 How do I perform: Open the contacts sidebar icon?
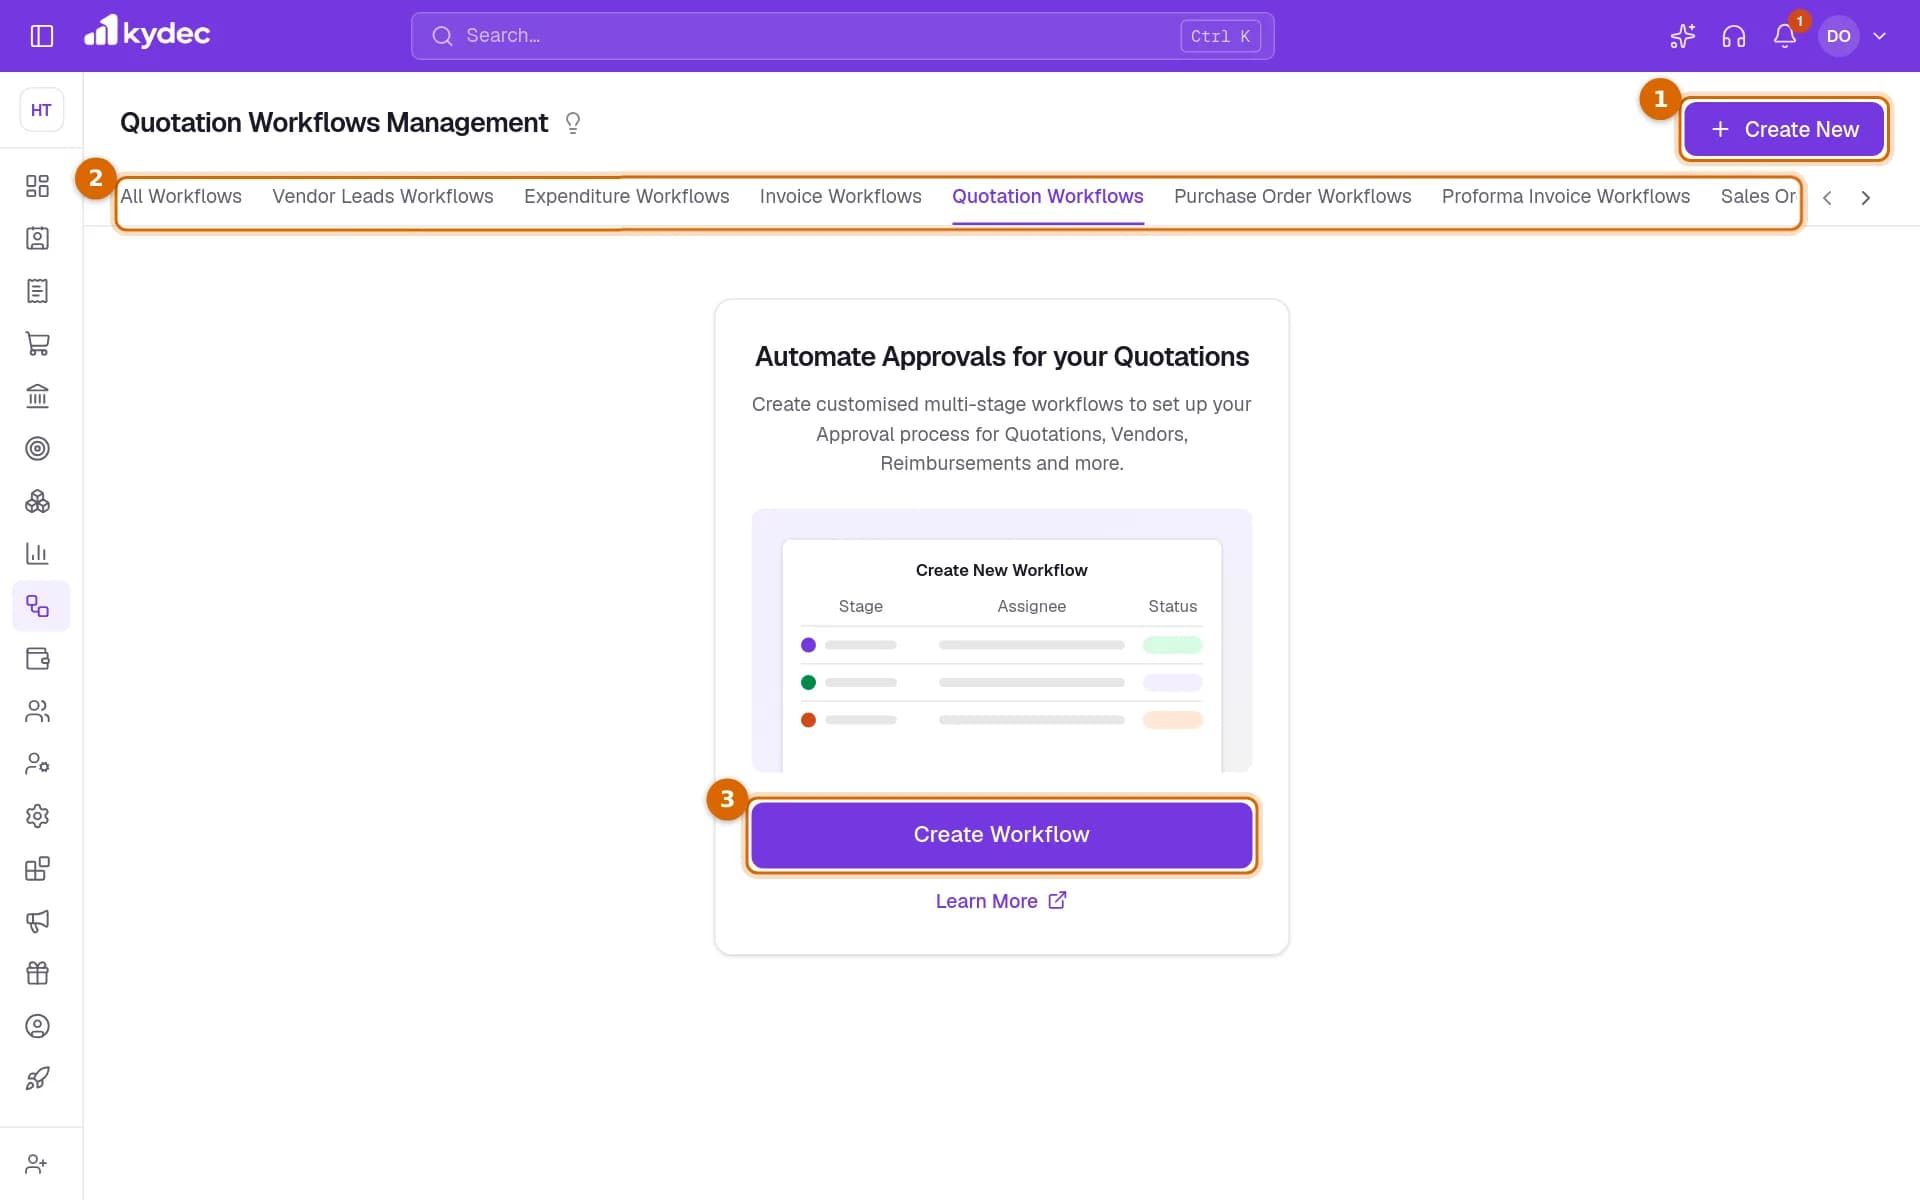(37, 238)
